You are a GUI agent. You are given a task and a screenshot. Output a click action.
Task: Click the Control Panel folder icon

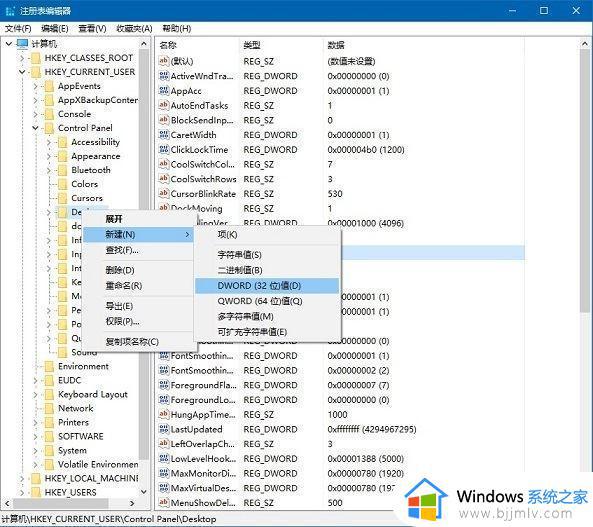pyautogui.click(x=49, y=128)
